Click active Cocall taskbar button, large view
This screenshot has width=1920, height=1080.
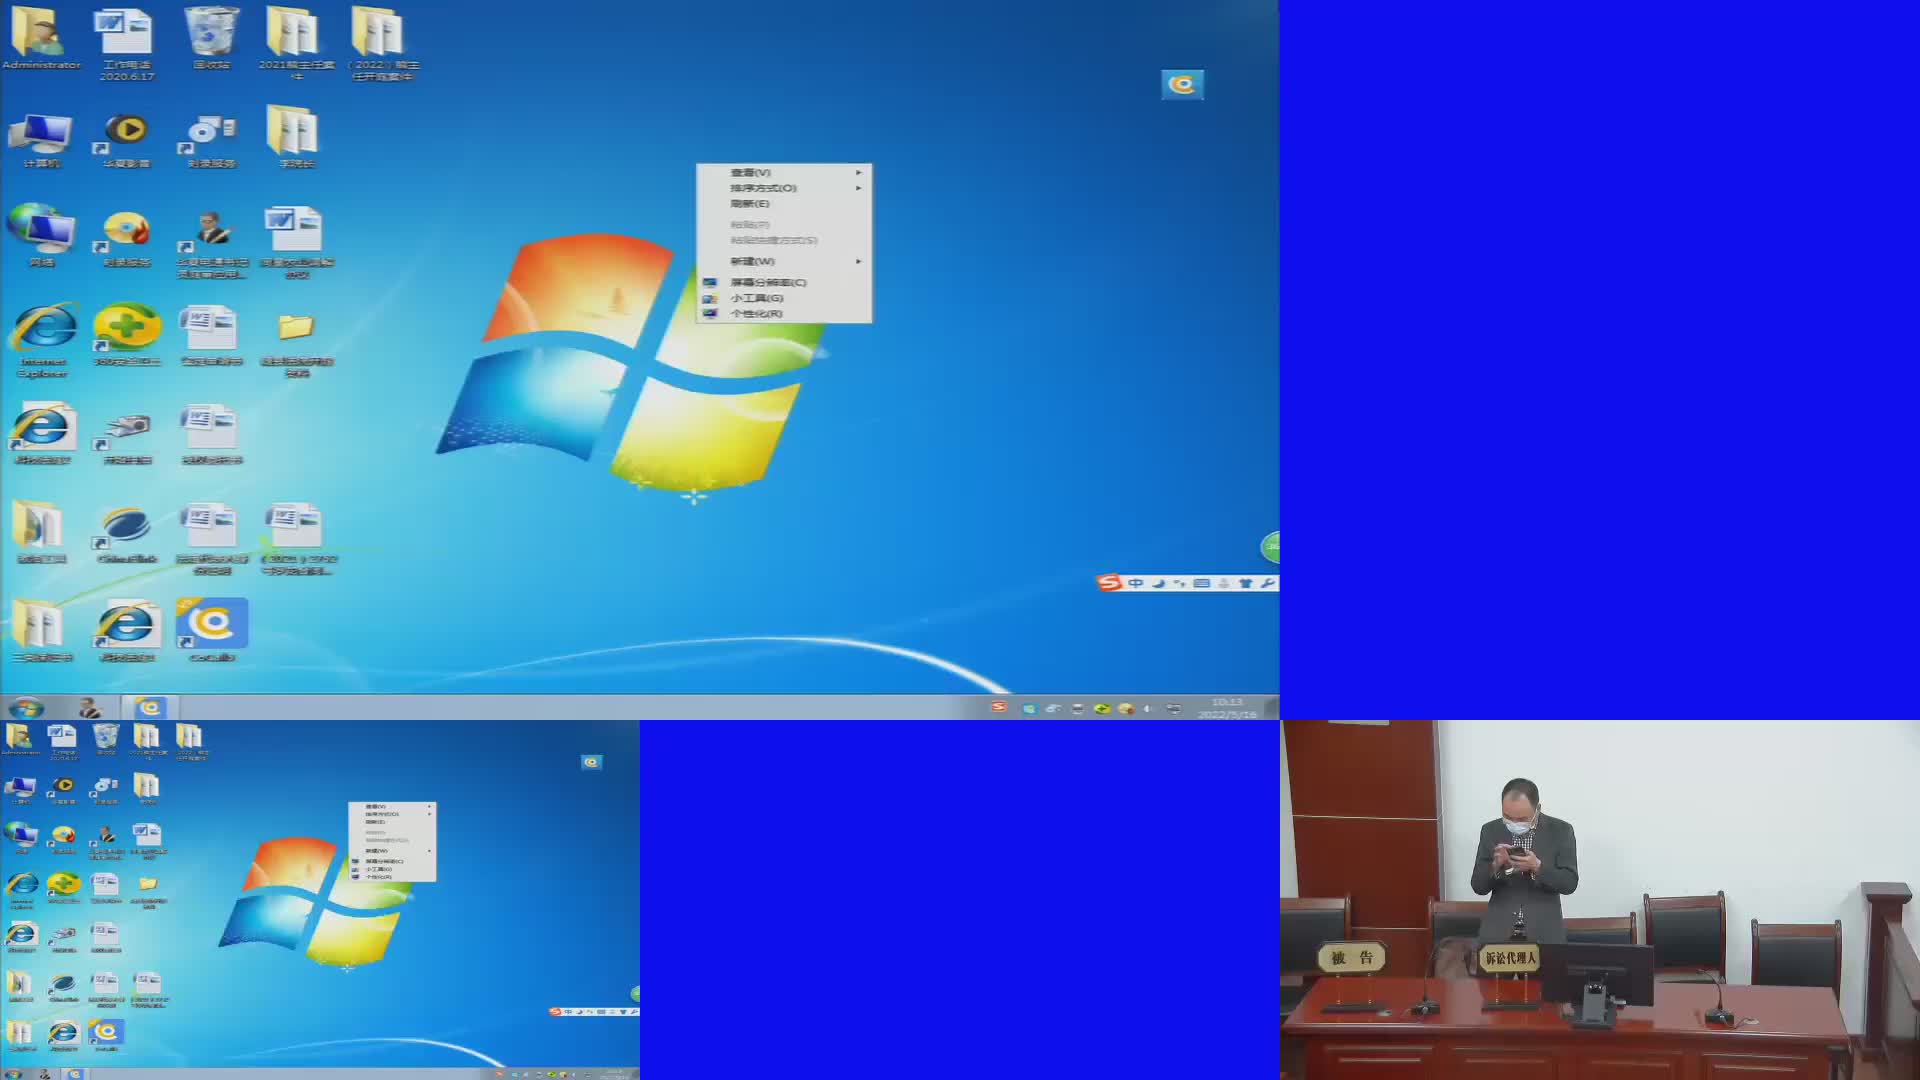click(x=149, y=708)
